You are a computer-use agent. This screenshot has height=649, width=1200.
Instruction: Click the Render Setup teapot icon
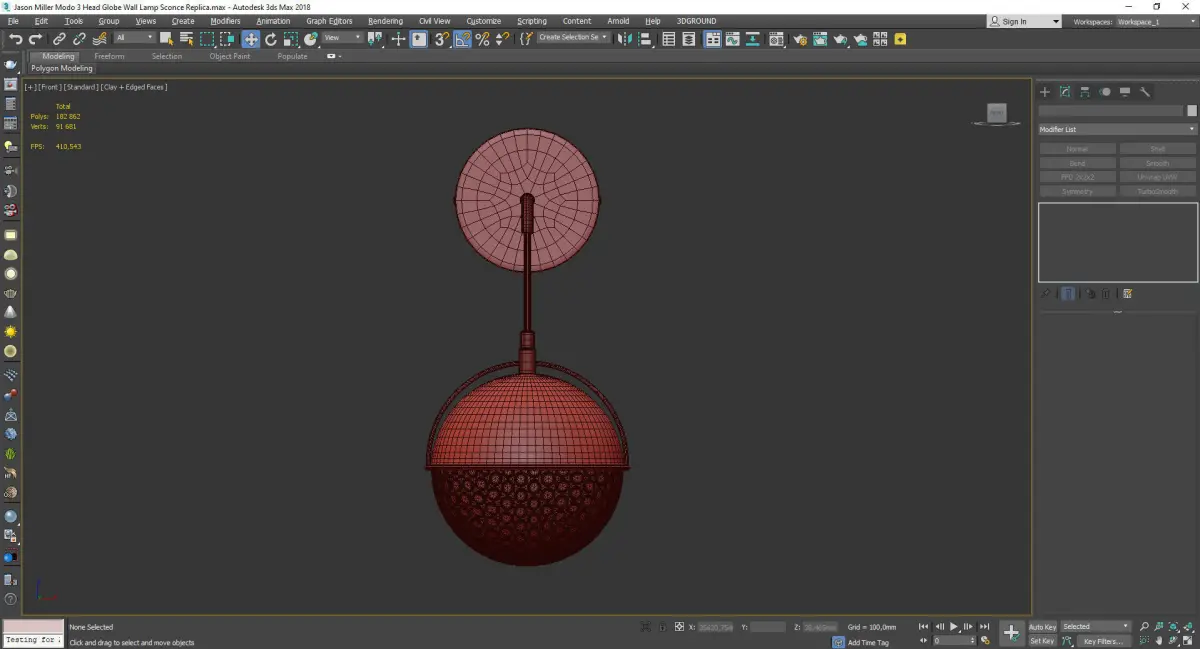[x=800, y=39]
